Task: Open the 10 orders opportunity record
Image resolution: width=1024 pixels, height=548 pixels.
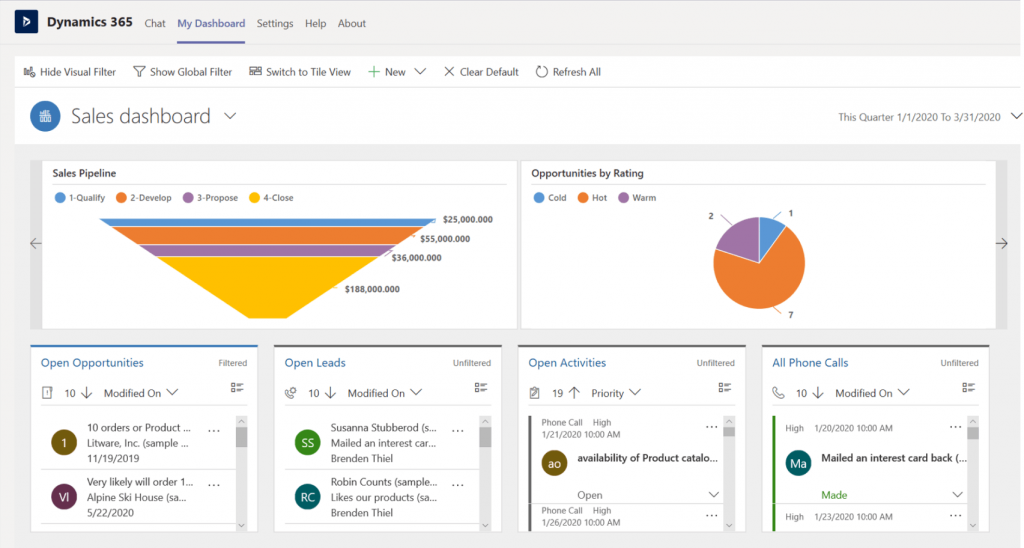Action: coord(133,428)
